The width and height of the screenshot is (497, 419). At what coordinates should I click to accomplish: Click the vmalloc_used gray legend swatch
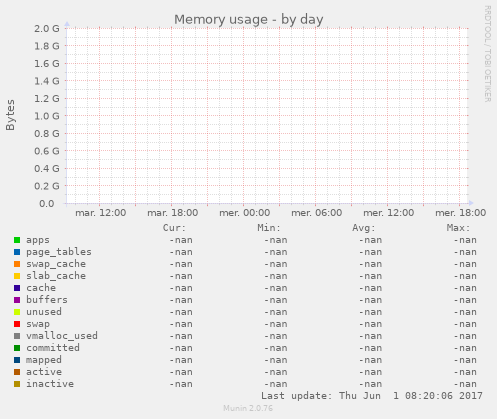pos(17,336)
